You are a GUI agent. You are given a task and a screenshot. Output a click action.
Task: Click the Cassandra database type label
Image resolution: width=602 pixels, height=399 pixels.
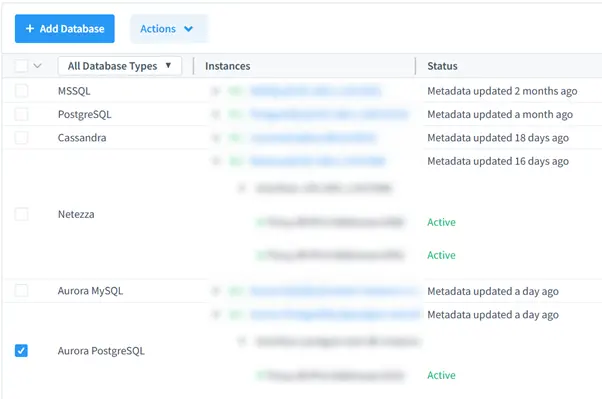82,137
